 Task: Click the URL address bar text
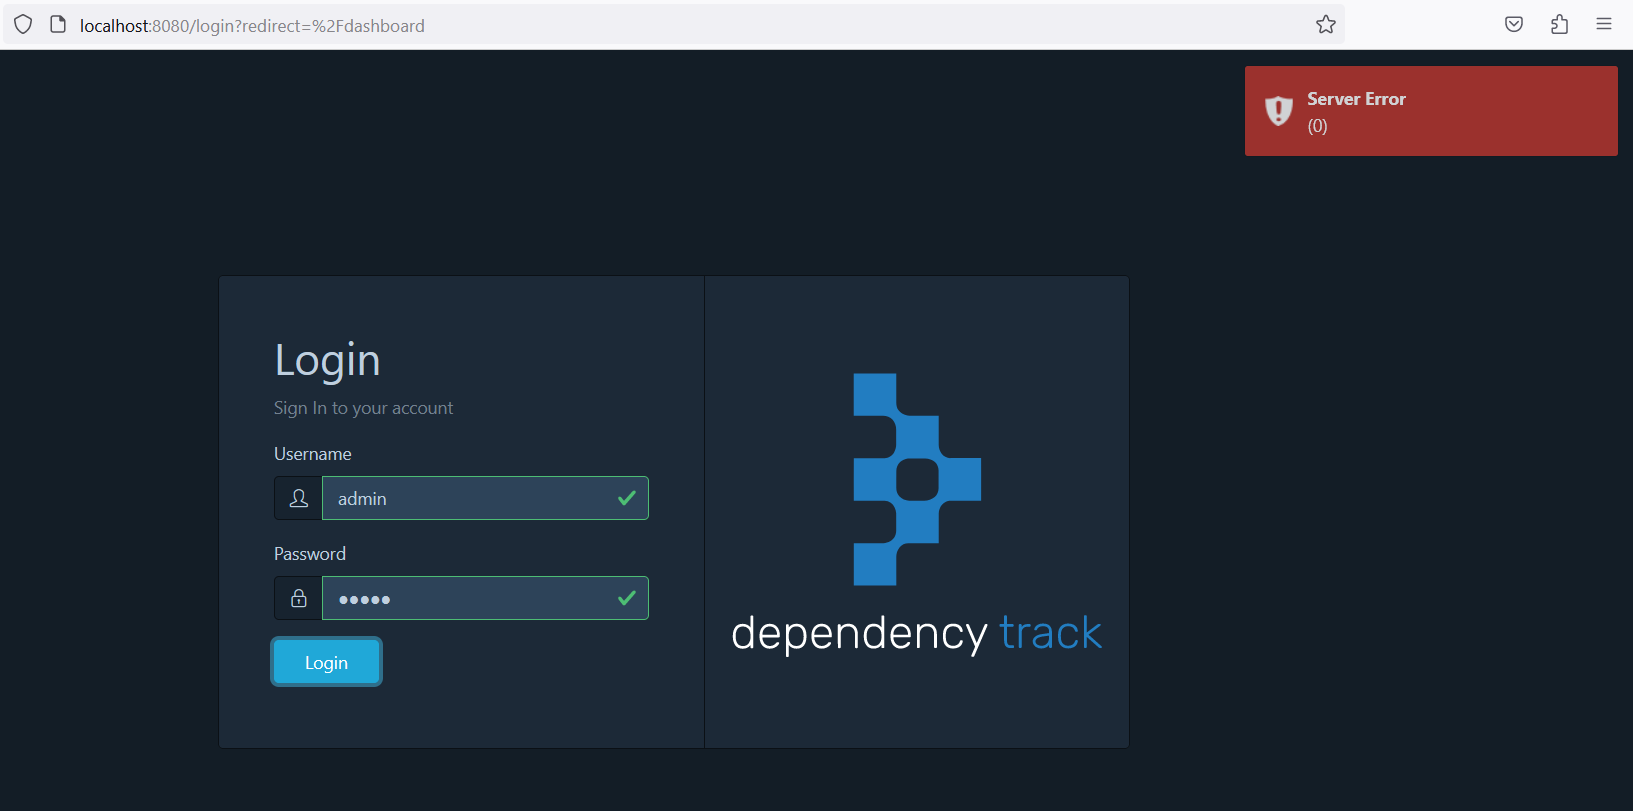click(x=252, y=26)
